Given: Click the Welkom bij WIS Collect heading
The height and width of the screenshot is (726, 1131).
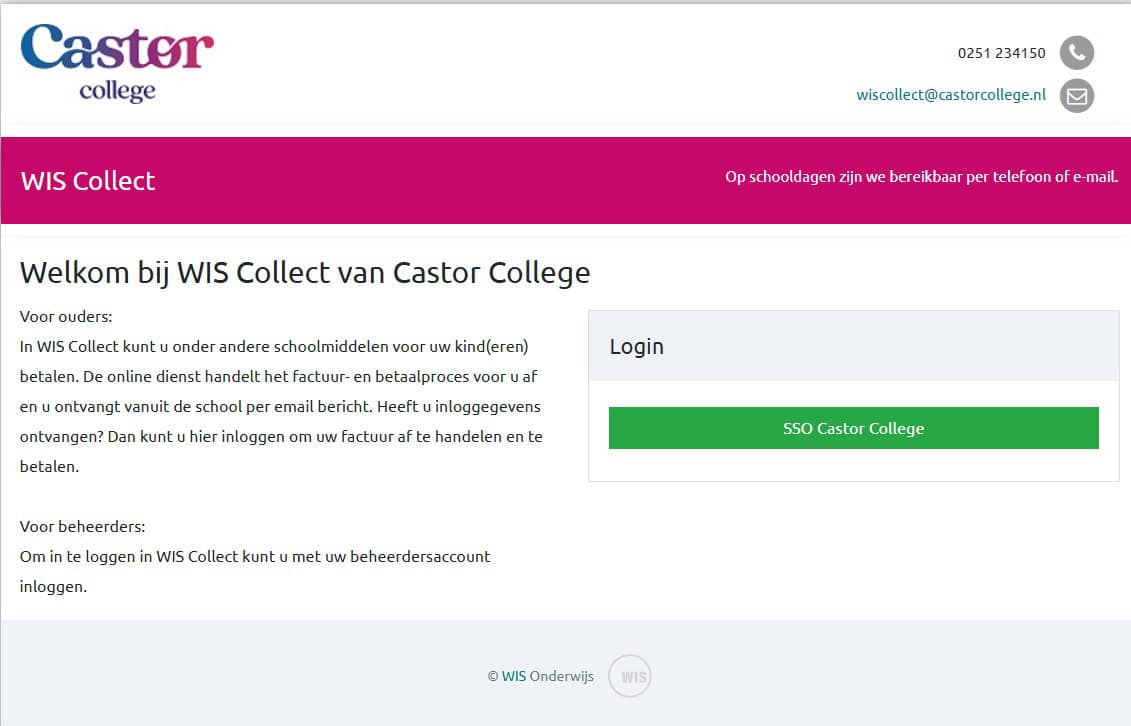Looking at the screenshot, I should (x=305, y=273).
